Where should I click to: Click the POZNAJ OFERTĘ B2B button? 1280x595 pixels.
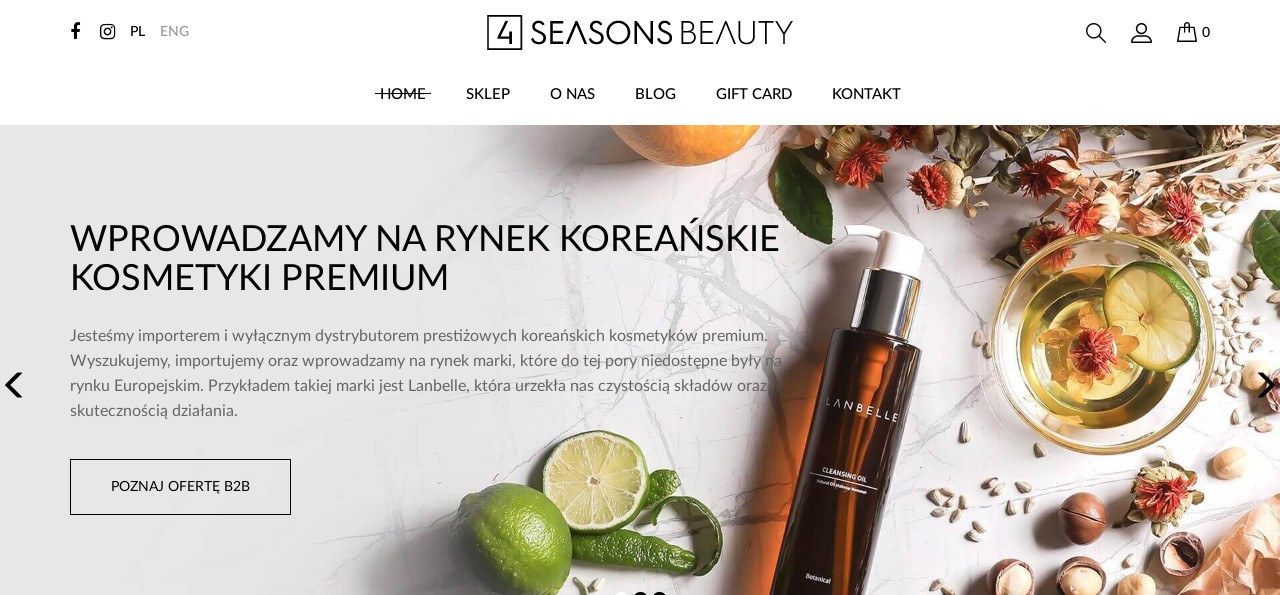pyautogui.click(x=180, y=487)
